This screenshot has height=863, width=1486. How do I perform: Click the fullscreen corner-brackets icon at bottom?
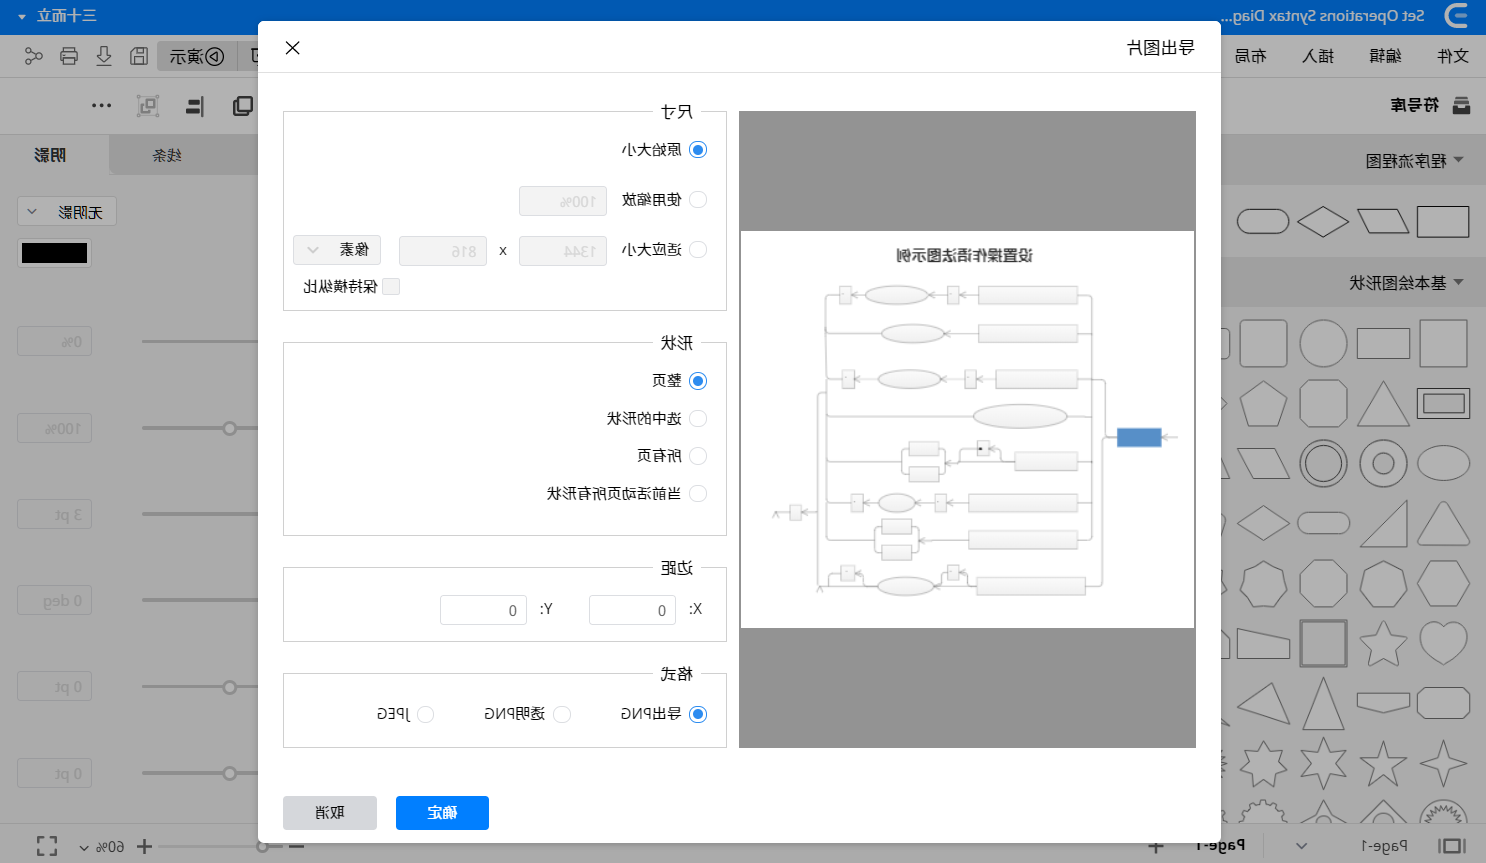[47, 846]
